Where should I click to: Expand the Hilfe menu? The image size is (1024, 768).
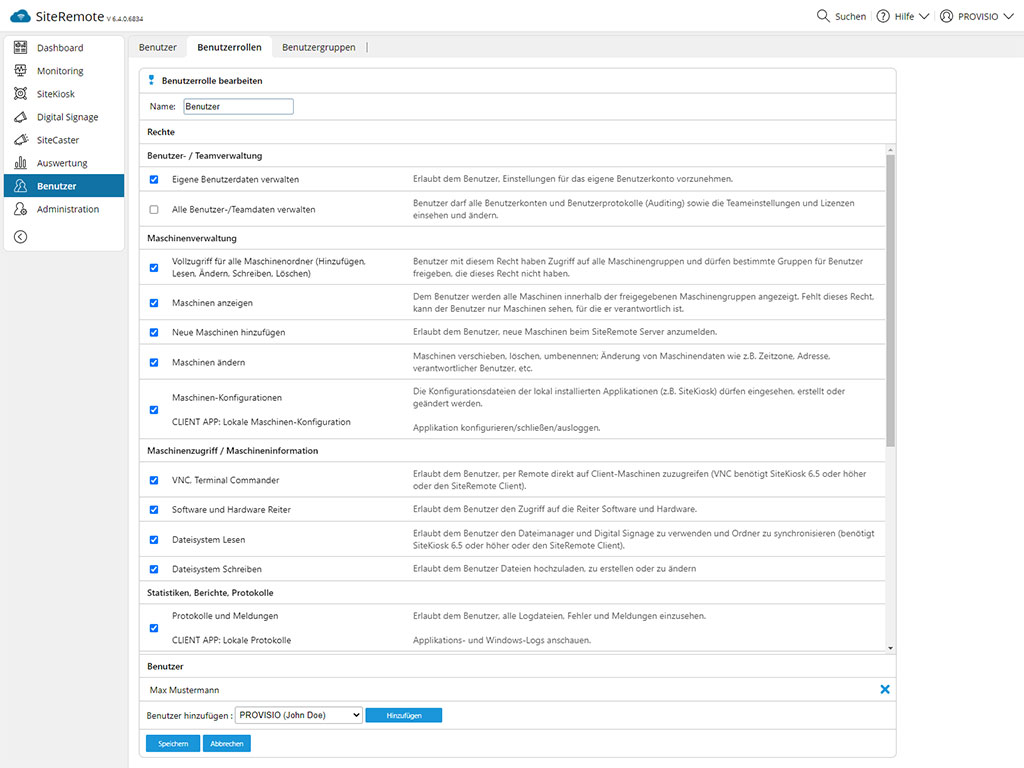903,16
